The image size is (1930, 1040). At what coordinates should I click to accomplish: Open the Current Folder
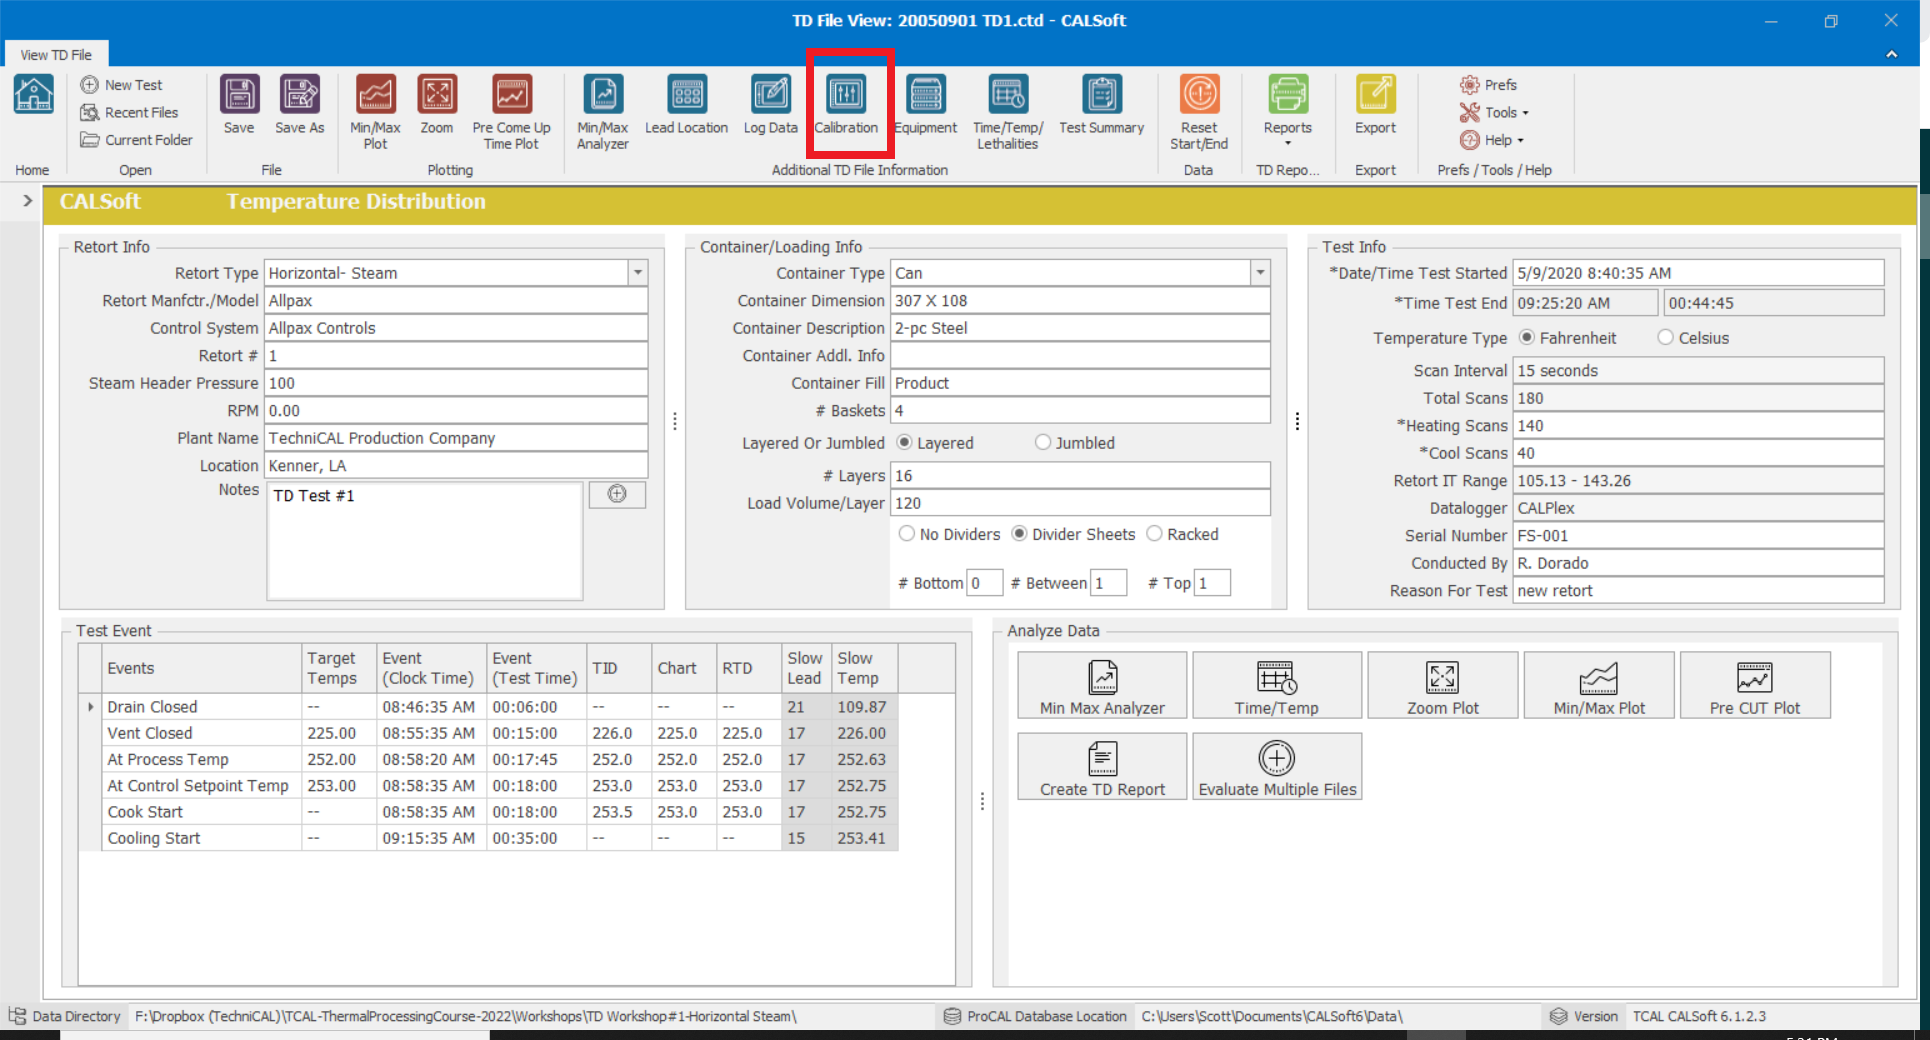136,140
